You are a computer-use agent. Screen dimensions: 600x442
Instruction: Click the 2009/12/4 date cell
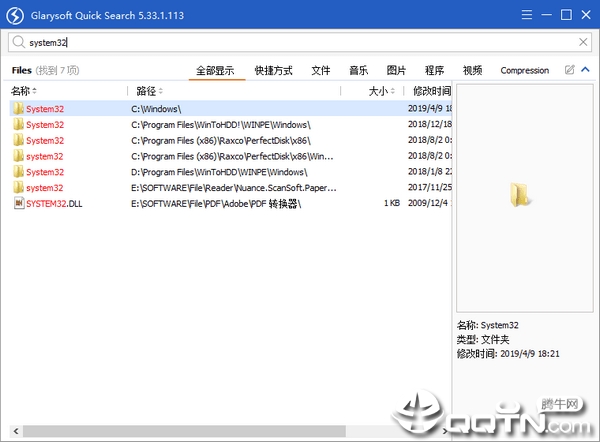point(430,203)
